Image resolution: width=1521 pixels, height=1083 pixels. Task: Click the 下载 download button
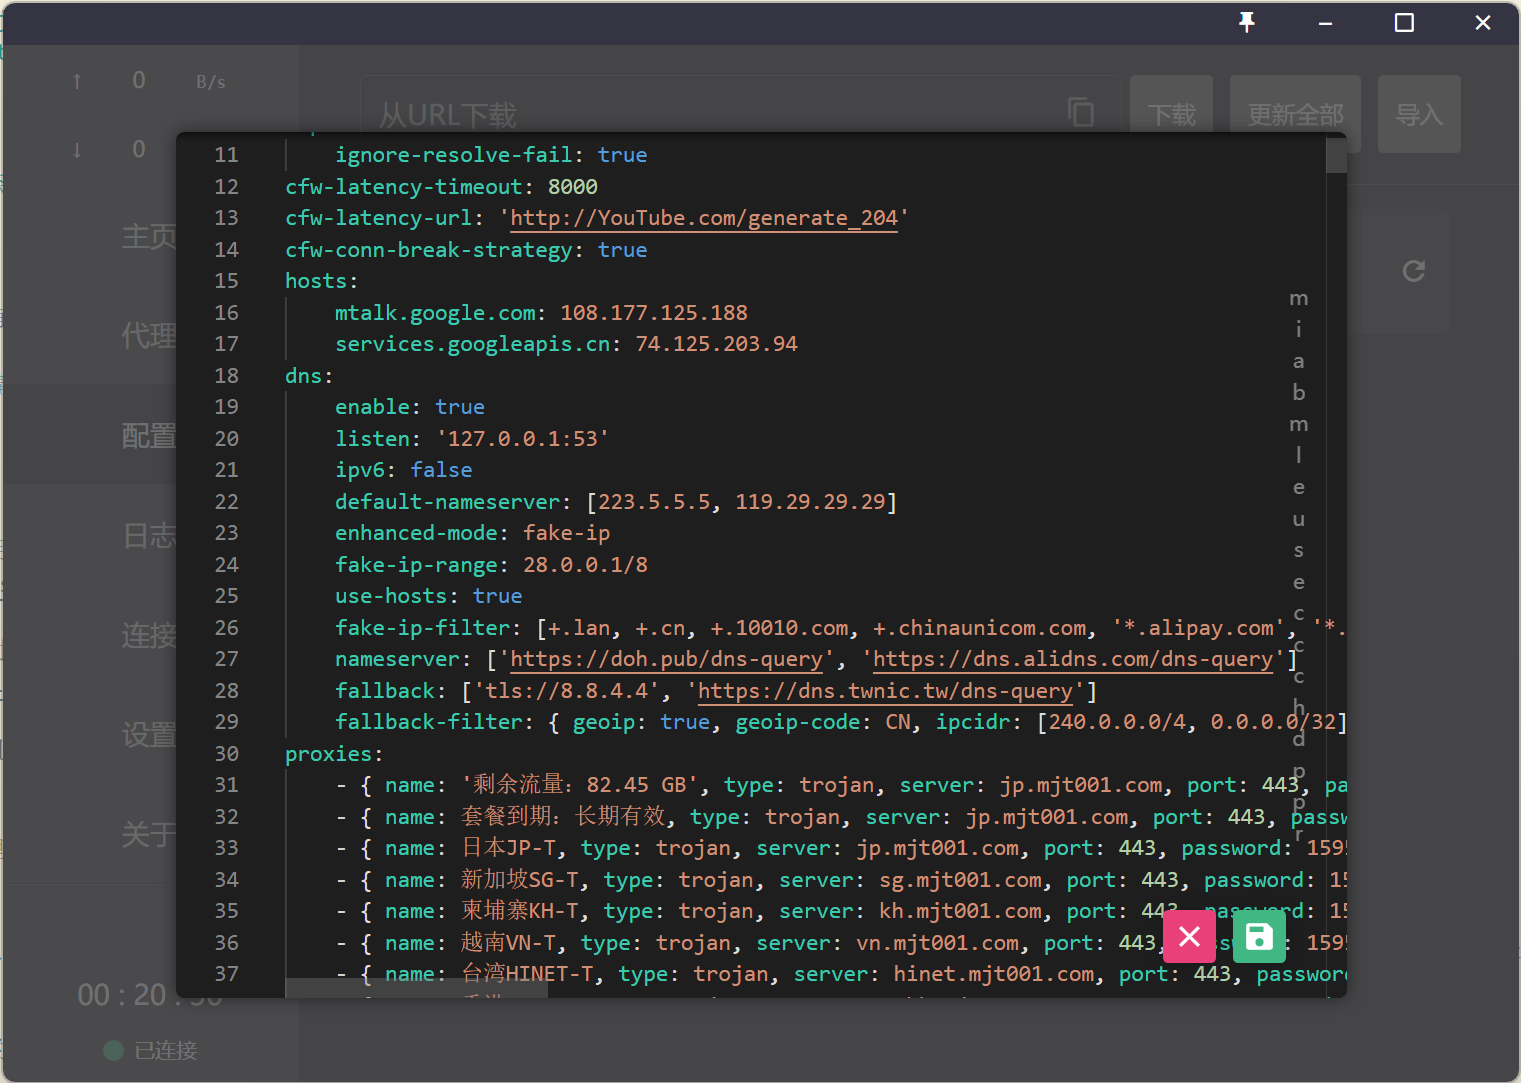point(1171,114)
